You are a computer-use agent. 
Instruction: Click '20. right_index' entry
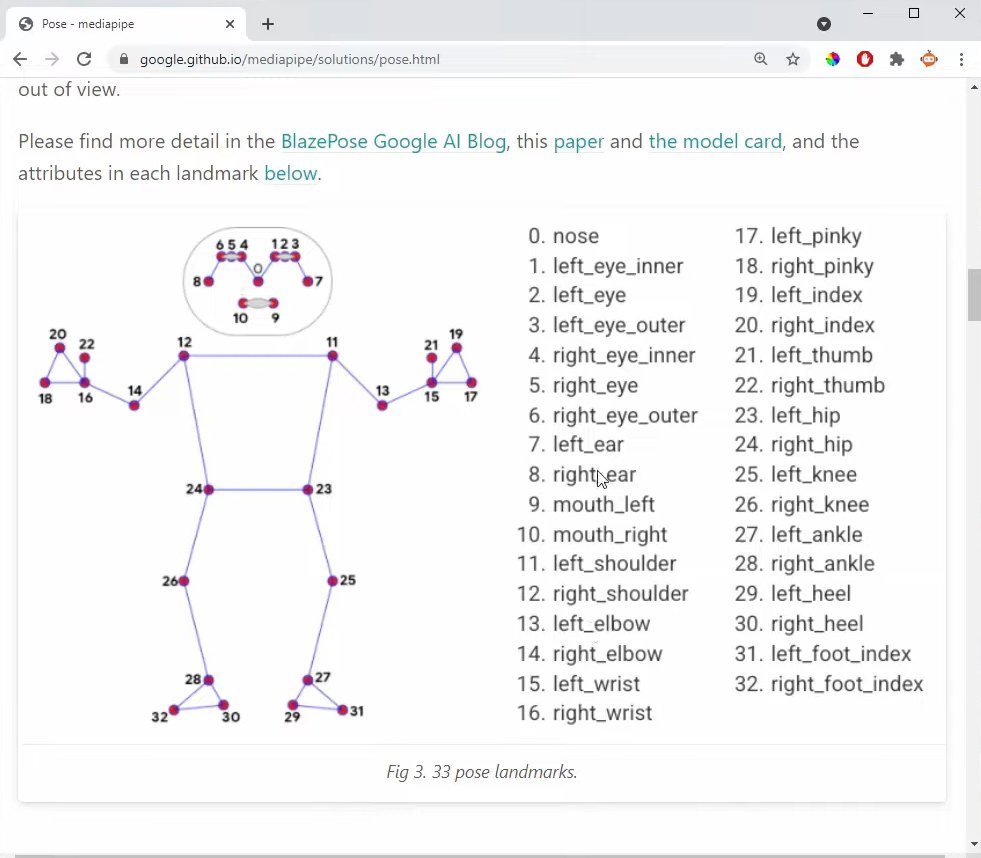tap(805, 325)
